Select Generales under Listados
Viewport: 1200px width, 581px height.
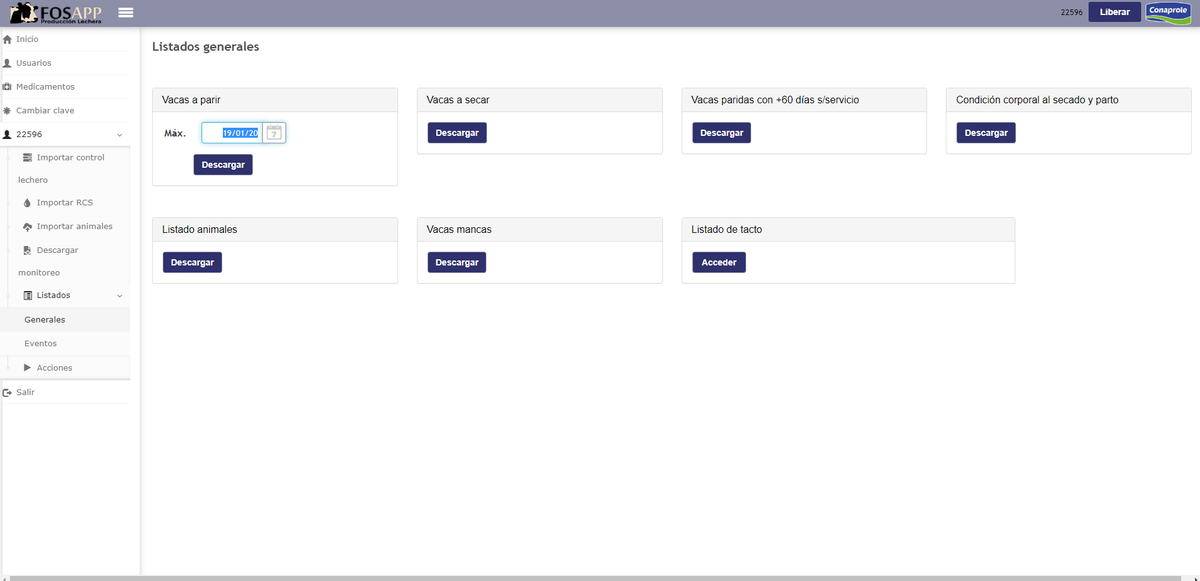65,320
